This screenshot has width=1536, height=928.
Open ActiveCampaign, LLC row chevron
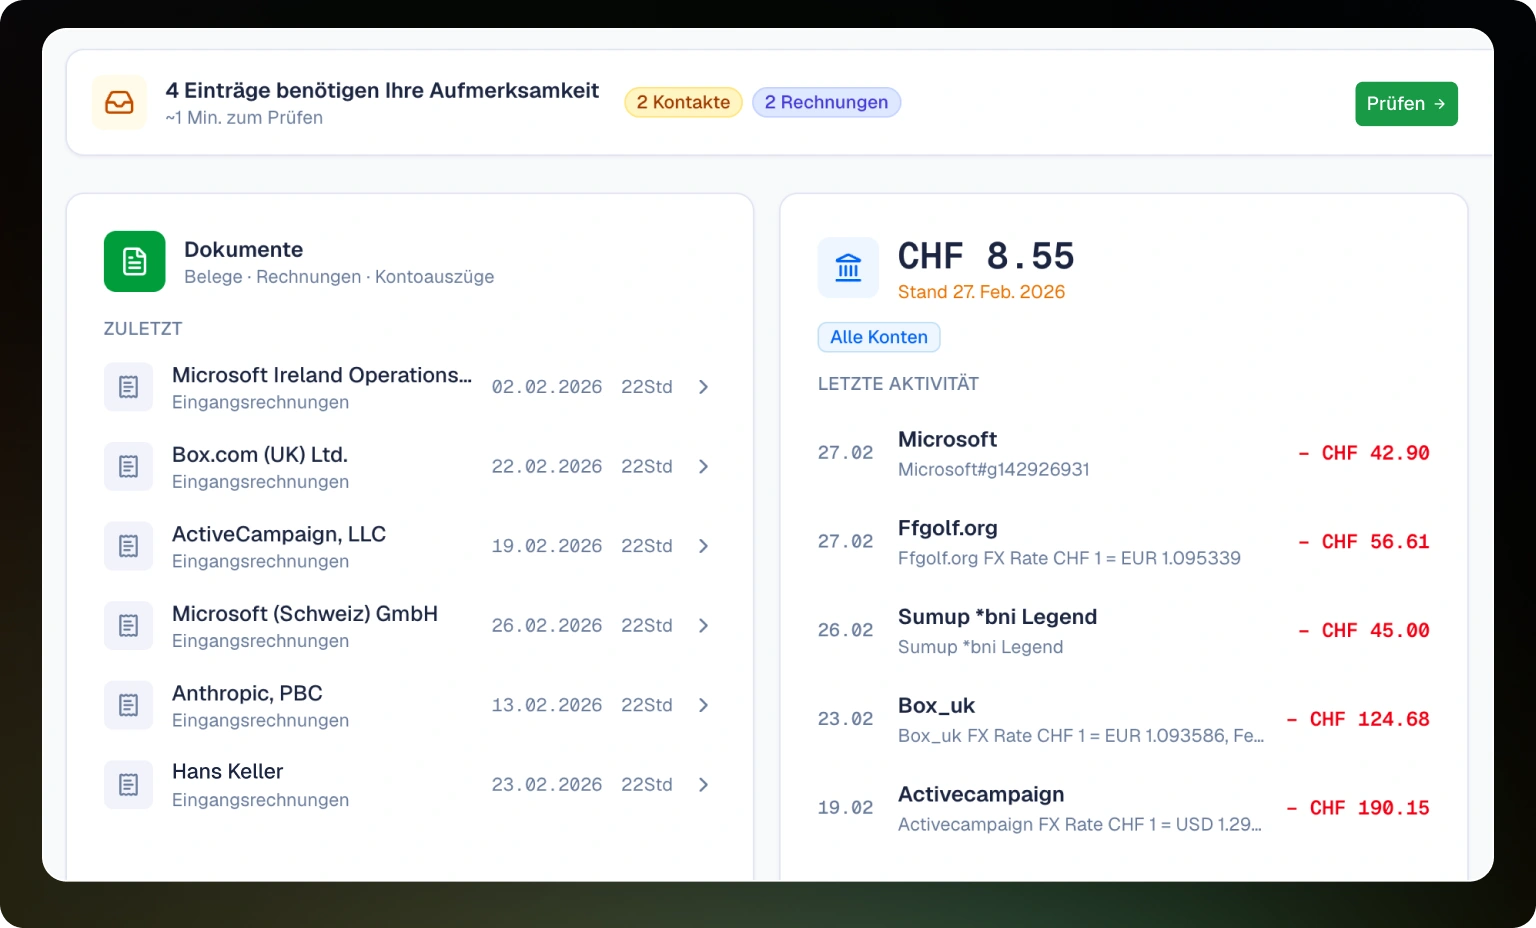(x=703, y=546)
